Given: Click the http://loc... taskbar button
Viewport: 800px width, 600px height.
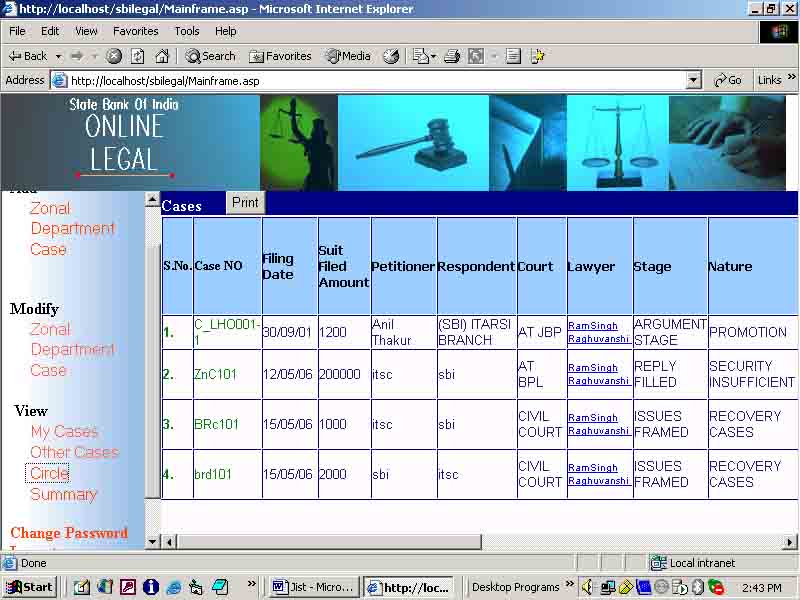Looking at the screenshot, I should point(409,587).
